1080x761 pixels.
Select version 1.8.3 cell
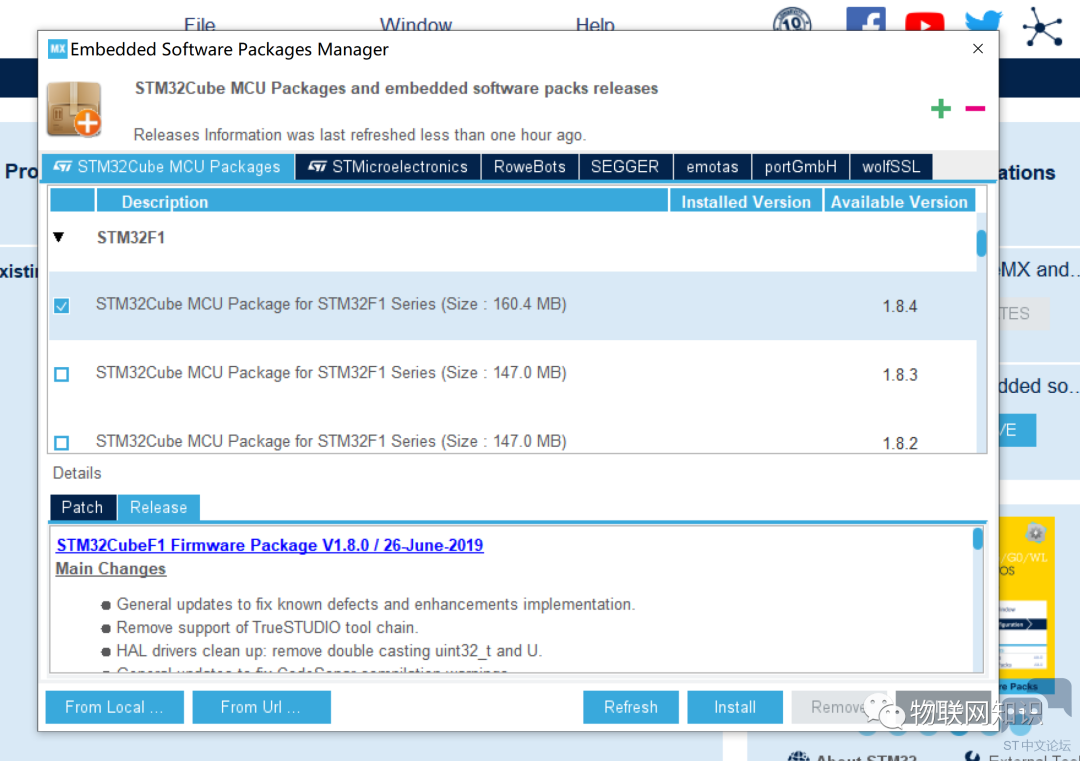[x=900, y=375]
